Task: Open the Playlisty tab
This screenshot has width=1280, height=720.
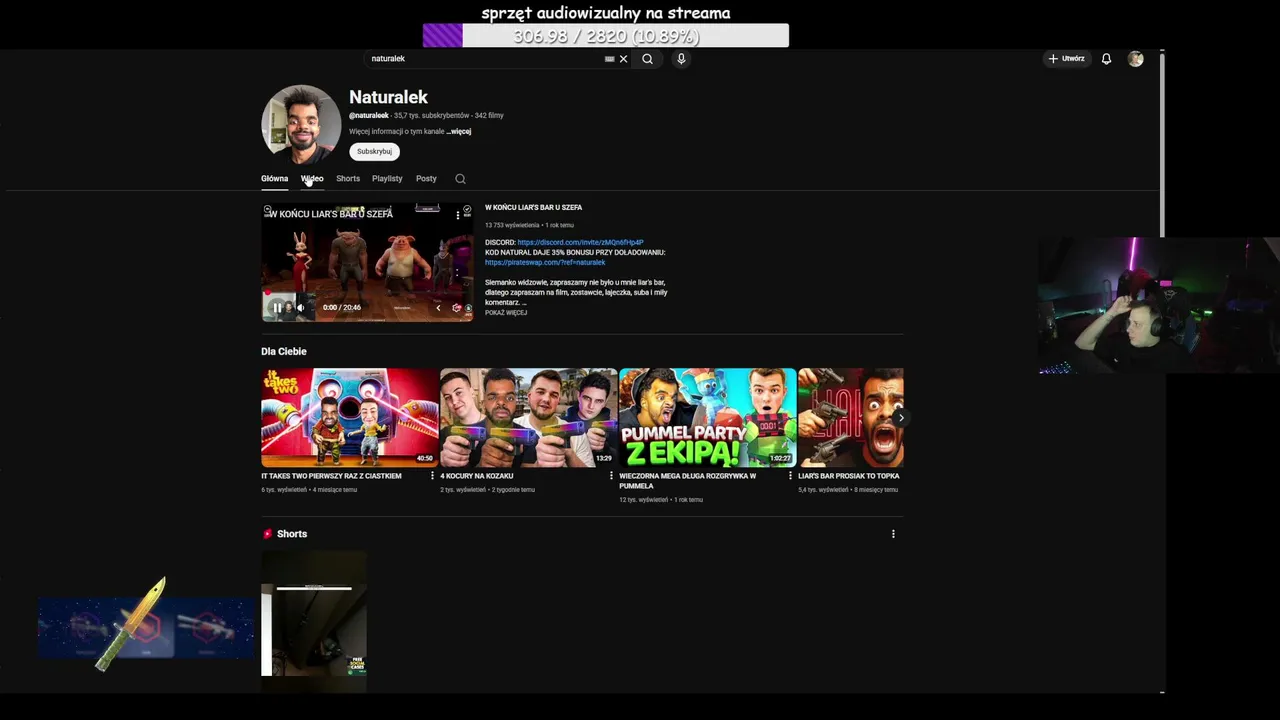Action: (x=387, y=179)
